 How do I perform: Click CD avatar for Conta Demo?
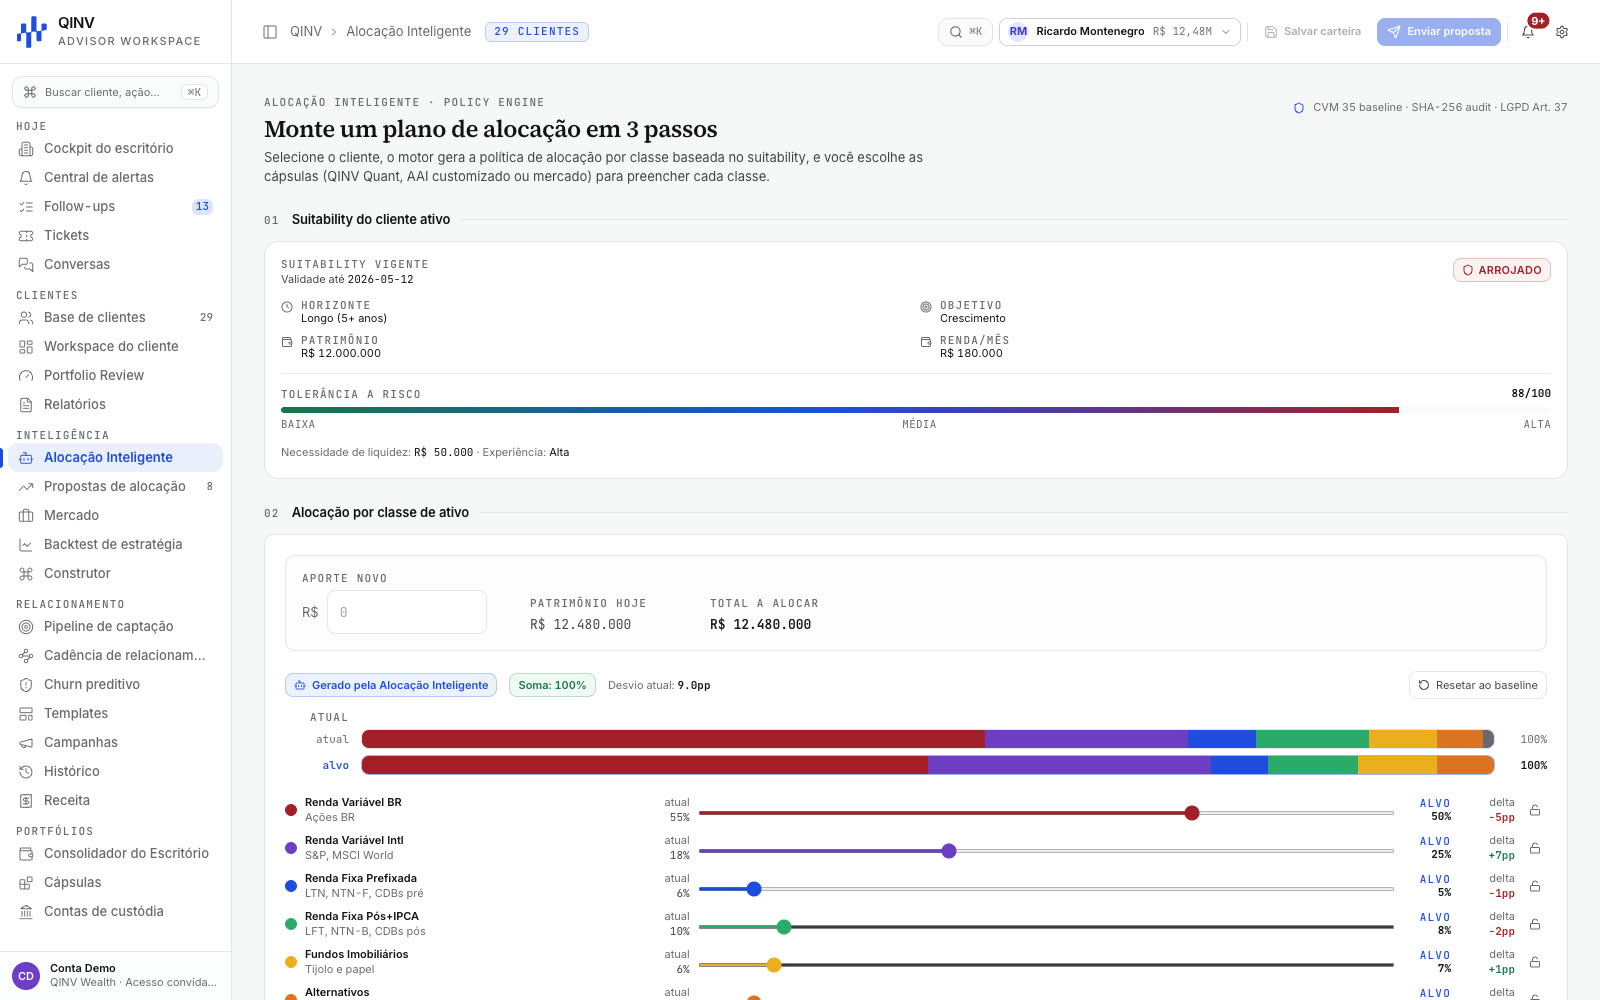pos(26,975)
